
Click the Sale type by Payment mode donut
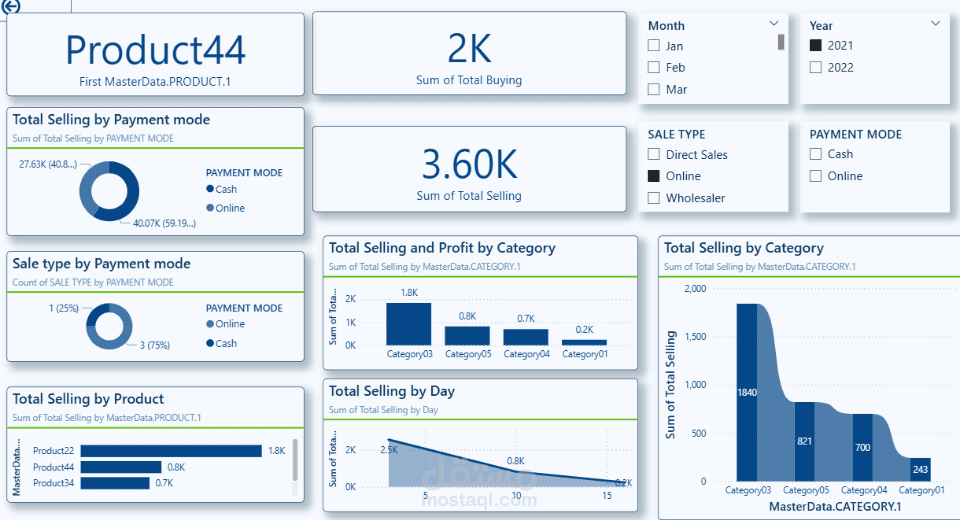coord(109,326)
